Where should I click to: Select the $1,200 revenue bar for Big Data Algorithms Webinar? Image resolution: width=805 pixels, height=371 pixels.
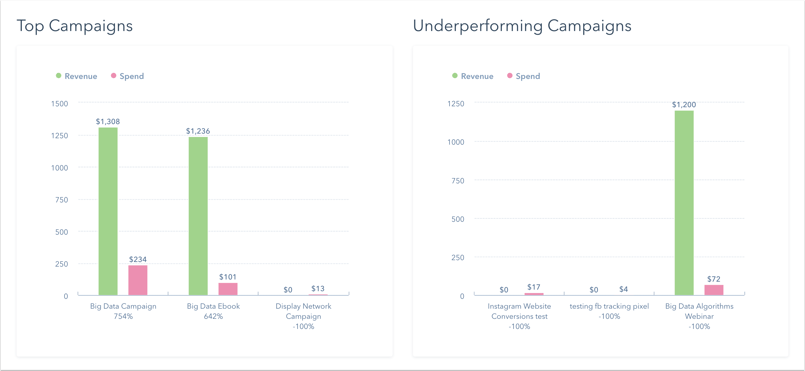coord(684,203)
